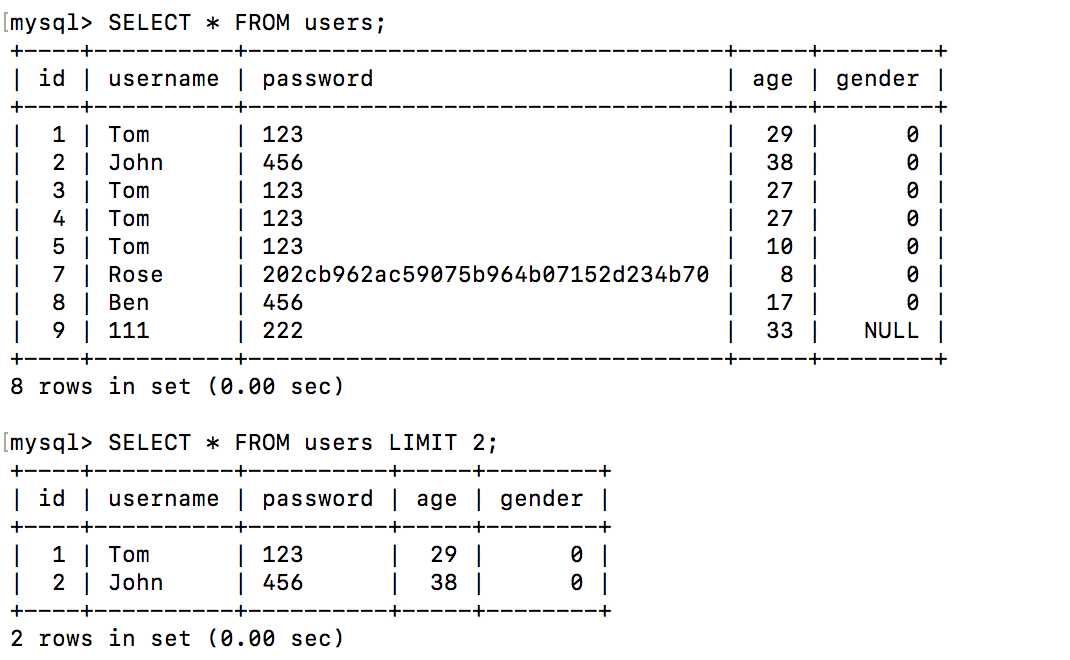This screenshot has height=660, width=1070.
Task: Click "John" in the LIMIT 2 result table
Action: click(135, 583)
